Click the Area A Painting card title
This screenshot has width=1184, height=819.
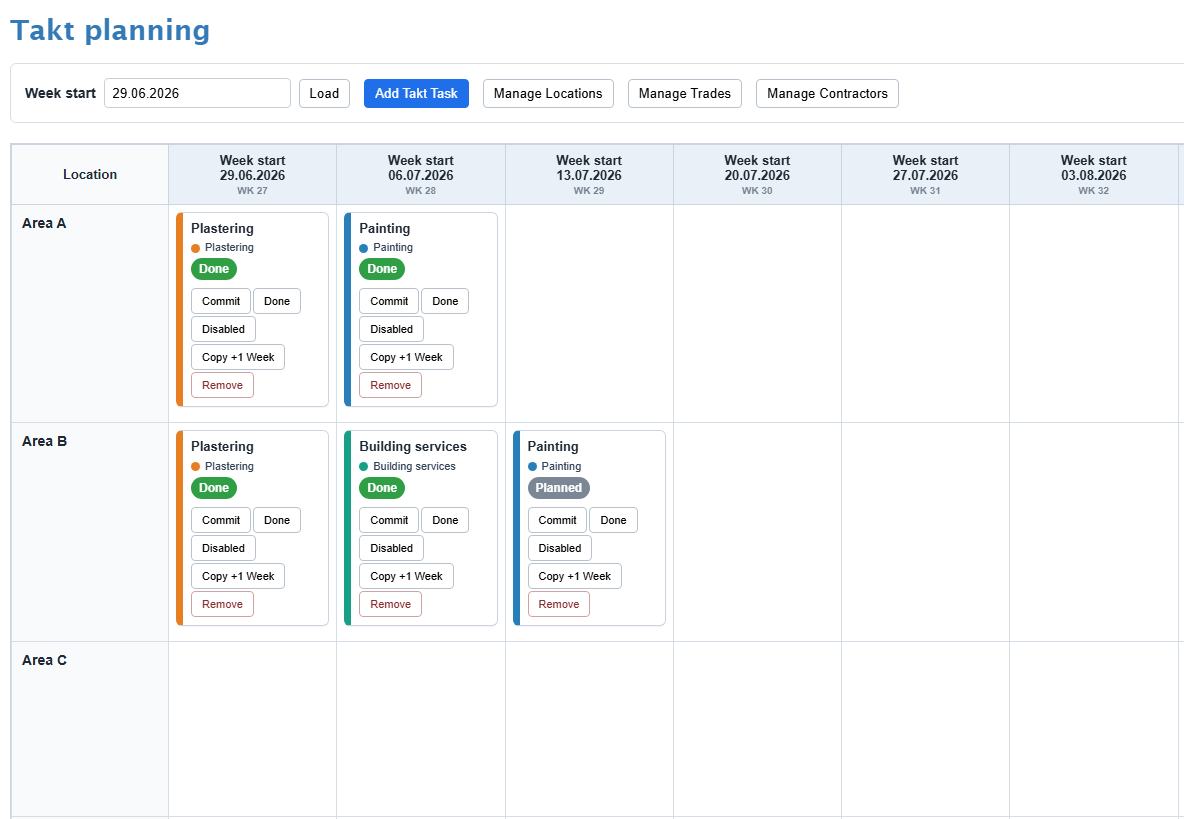(384, 228)
